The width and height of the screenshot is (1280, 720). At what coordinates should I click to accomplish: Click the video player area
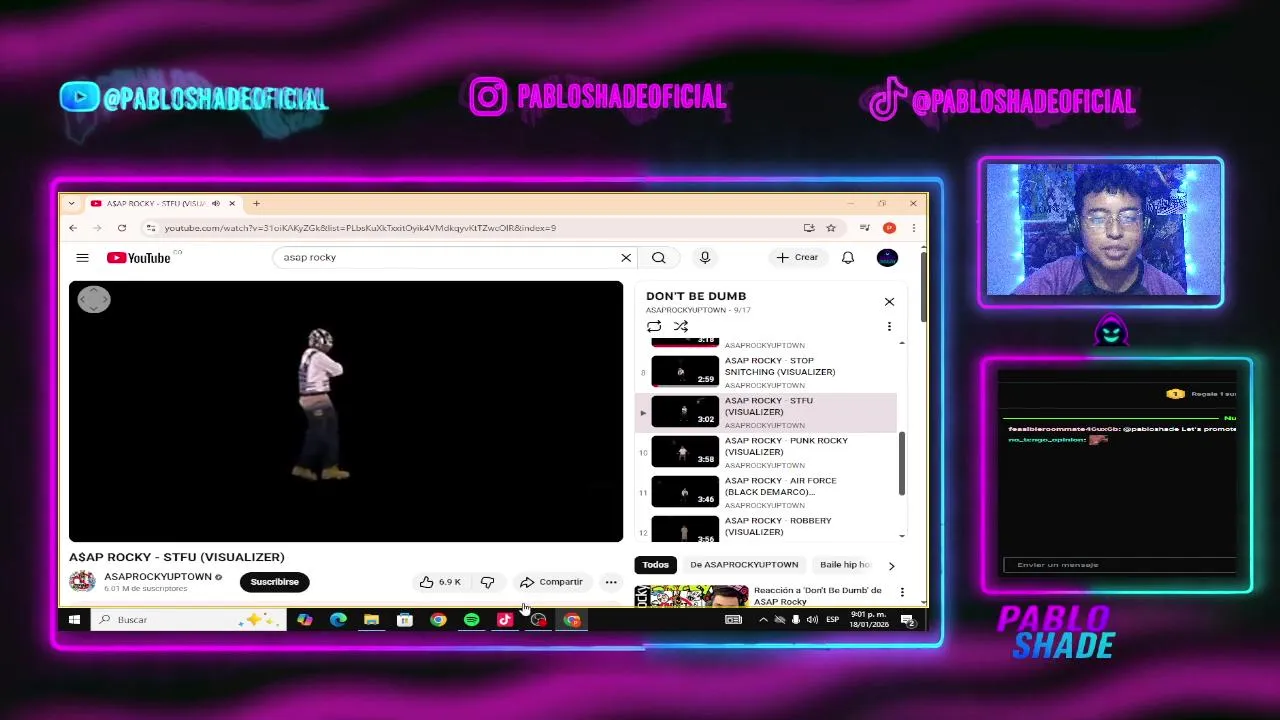[346, 411]
